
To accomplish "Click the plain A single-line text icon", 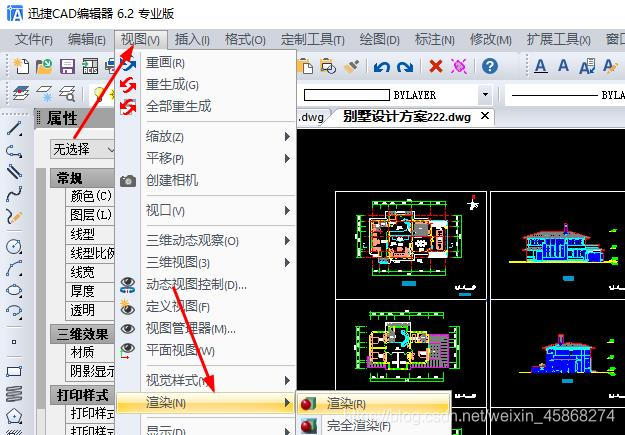I will click(x=563, y=65).
